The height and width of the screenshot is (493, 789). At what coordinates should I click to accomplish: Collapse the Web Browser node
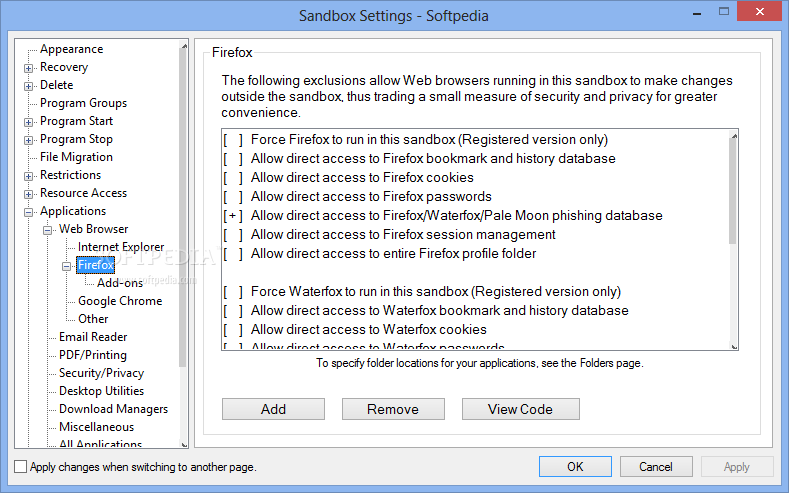pos(48,230)
